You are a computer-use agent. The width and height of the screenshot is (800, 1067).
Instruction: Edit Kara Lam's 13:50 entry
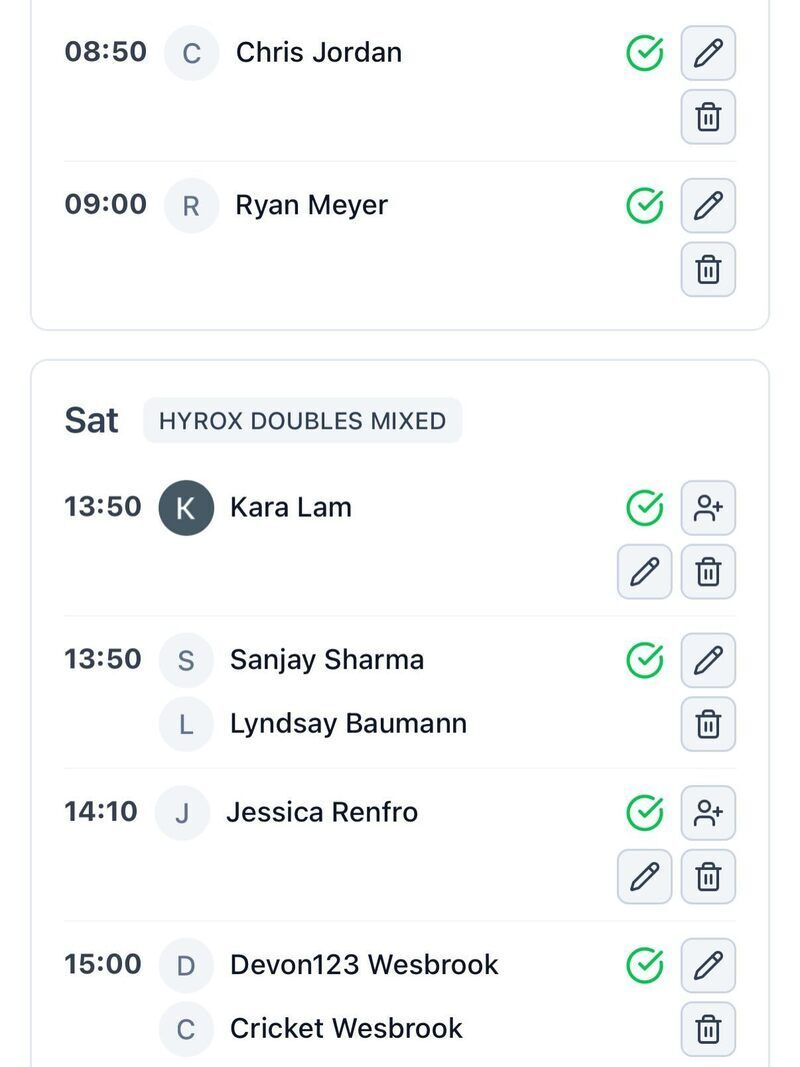pyautogui.click(x=644, y=572)
